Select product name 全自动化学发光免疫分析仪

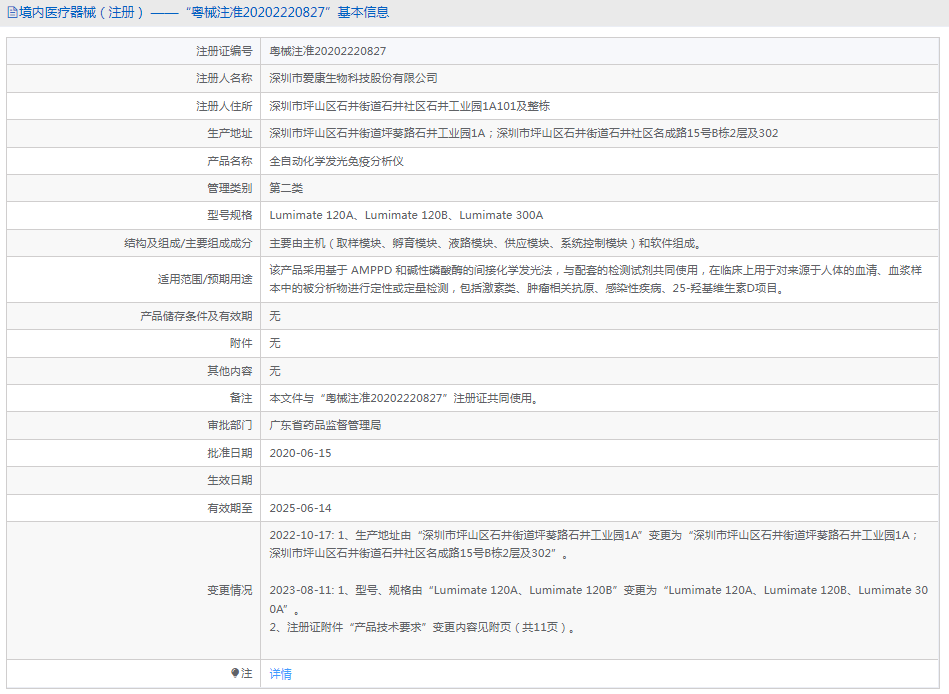337,162
